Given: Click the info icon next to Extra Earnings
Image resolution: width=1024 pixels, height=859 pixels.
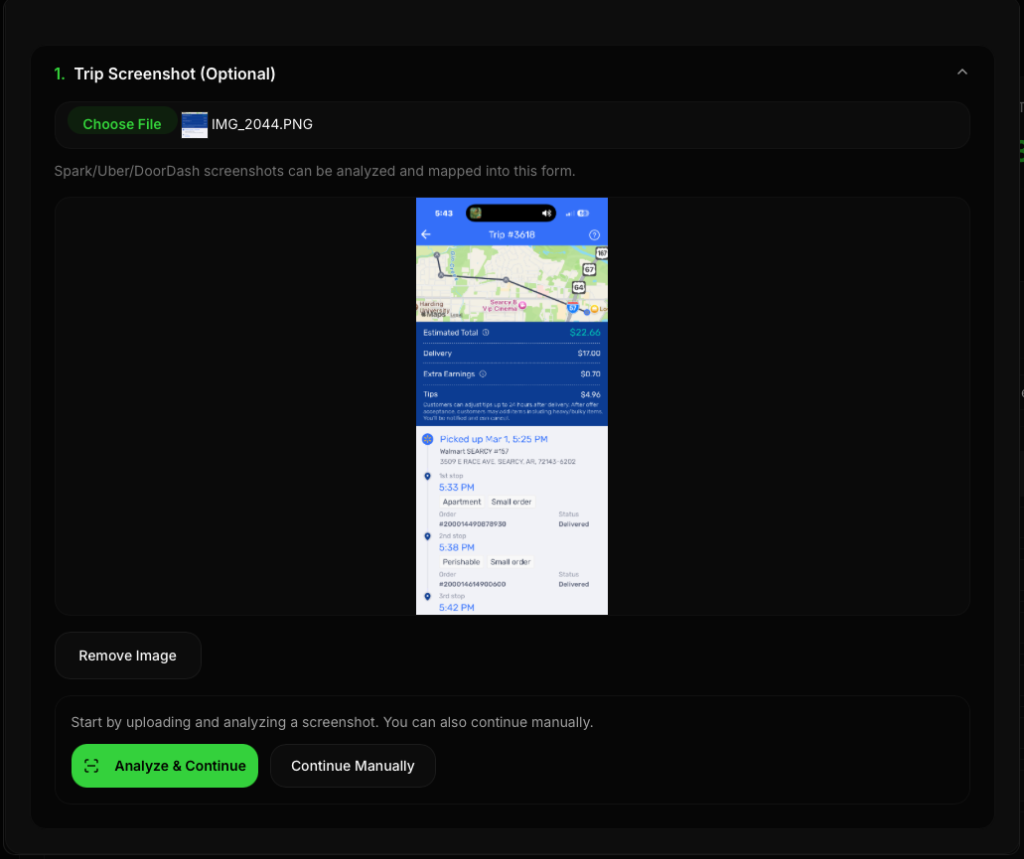Looking at the screenshot, I should [483, 374].
